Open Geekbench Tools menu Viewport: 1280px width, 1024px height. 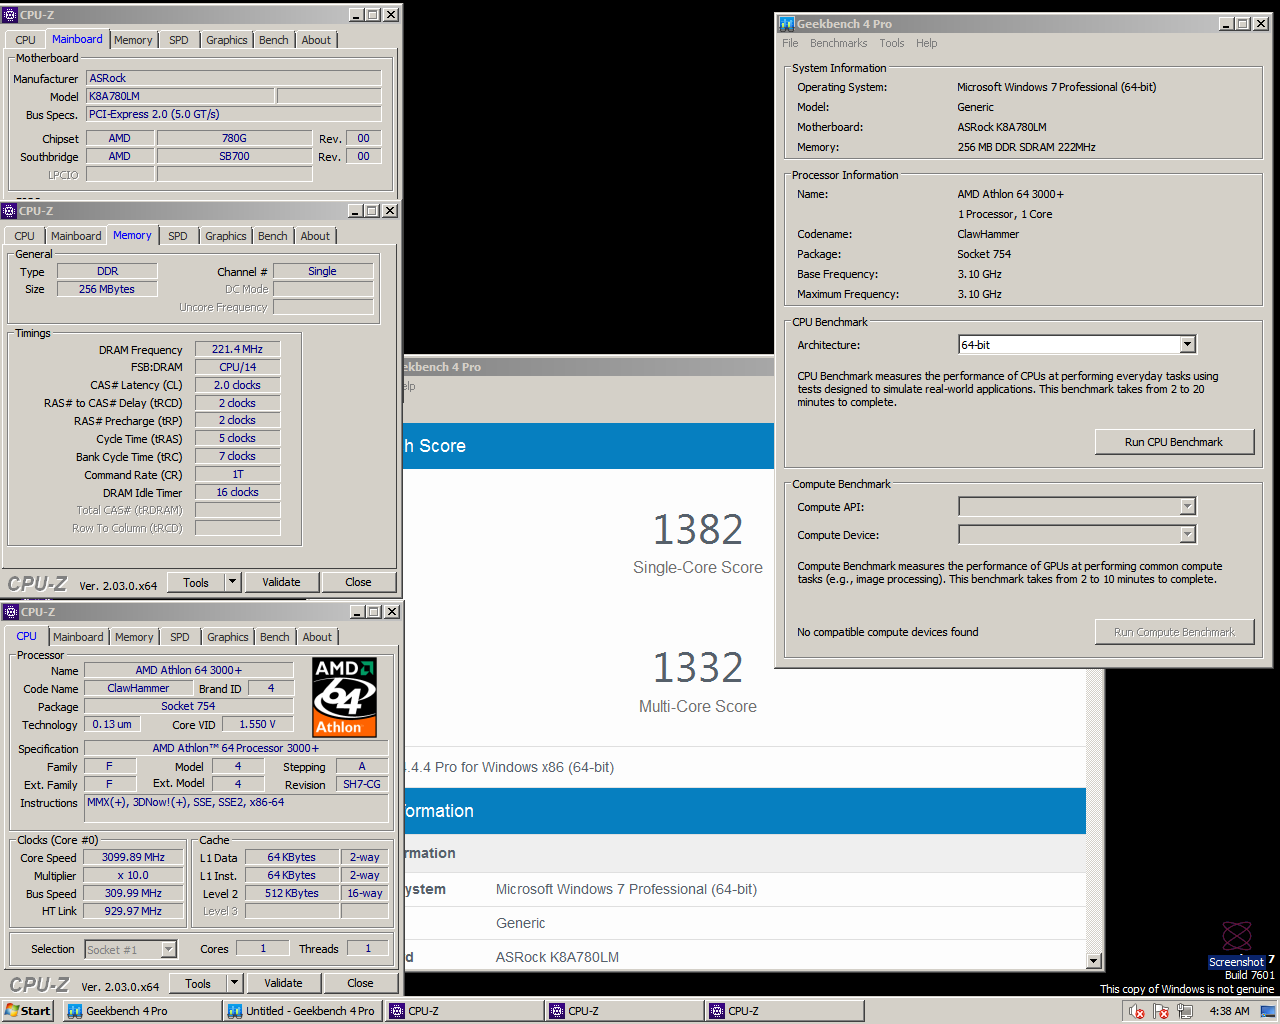click(891, 43)
